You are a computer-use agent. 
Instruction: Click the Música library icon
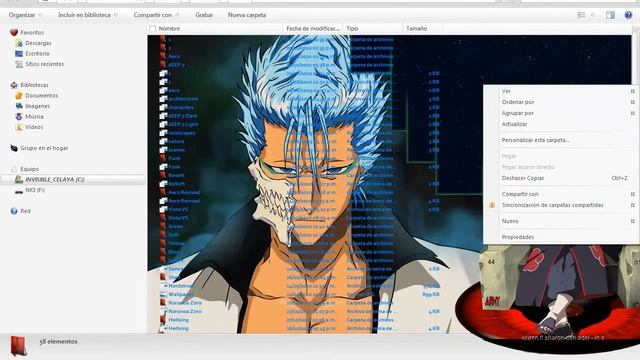19,117
